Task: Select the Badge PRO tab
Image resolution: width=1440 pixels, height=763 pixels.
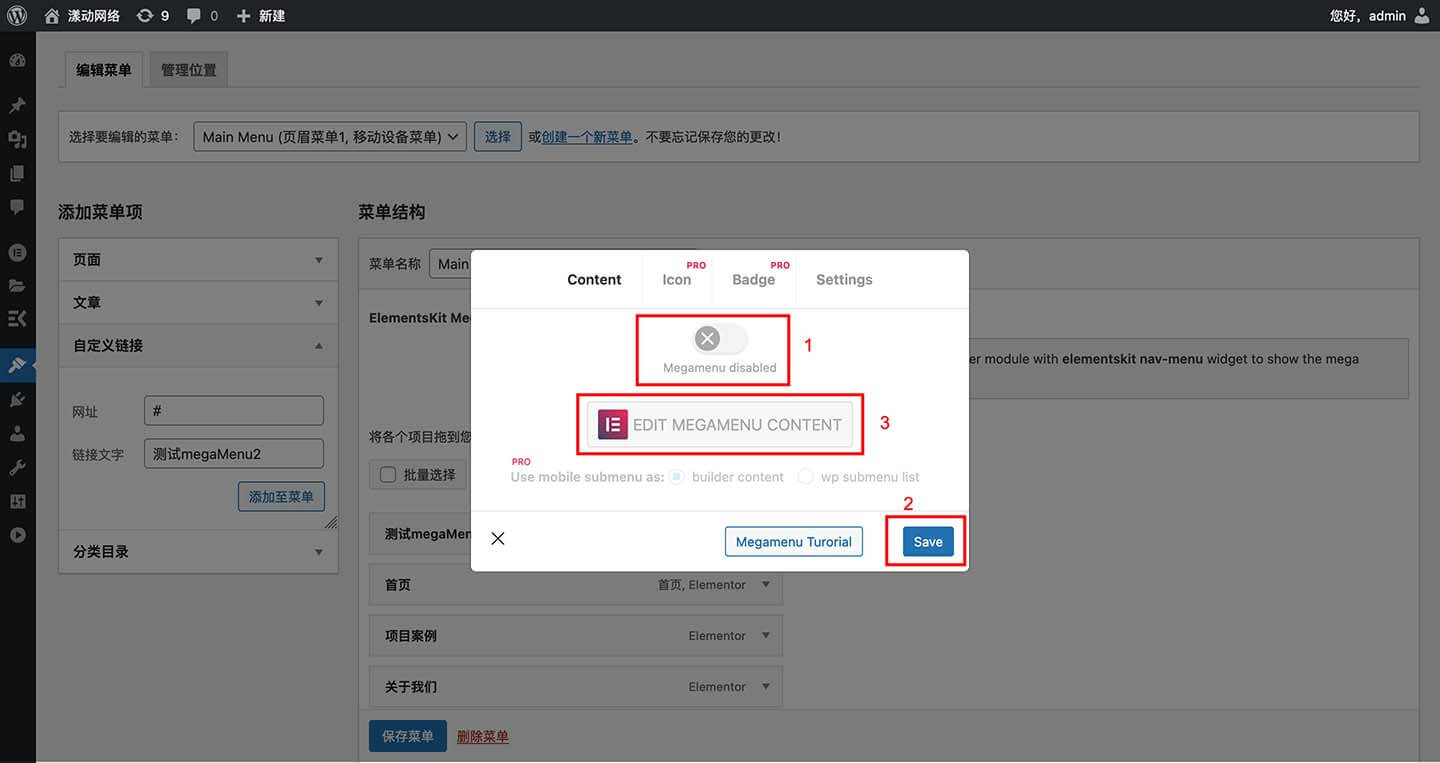Action: point(754,280)
